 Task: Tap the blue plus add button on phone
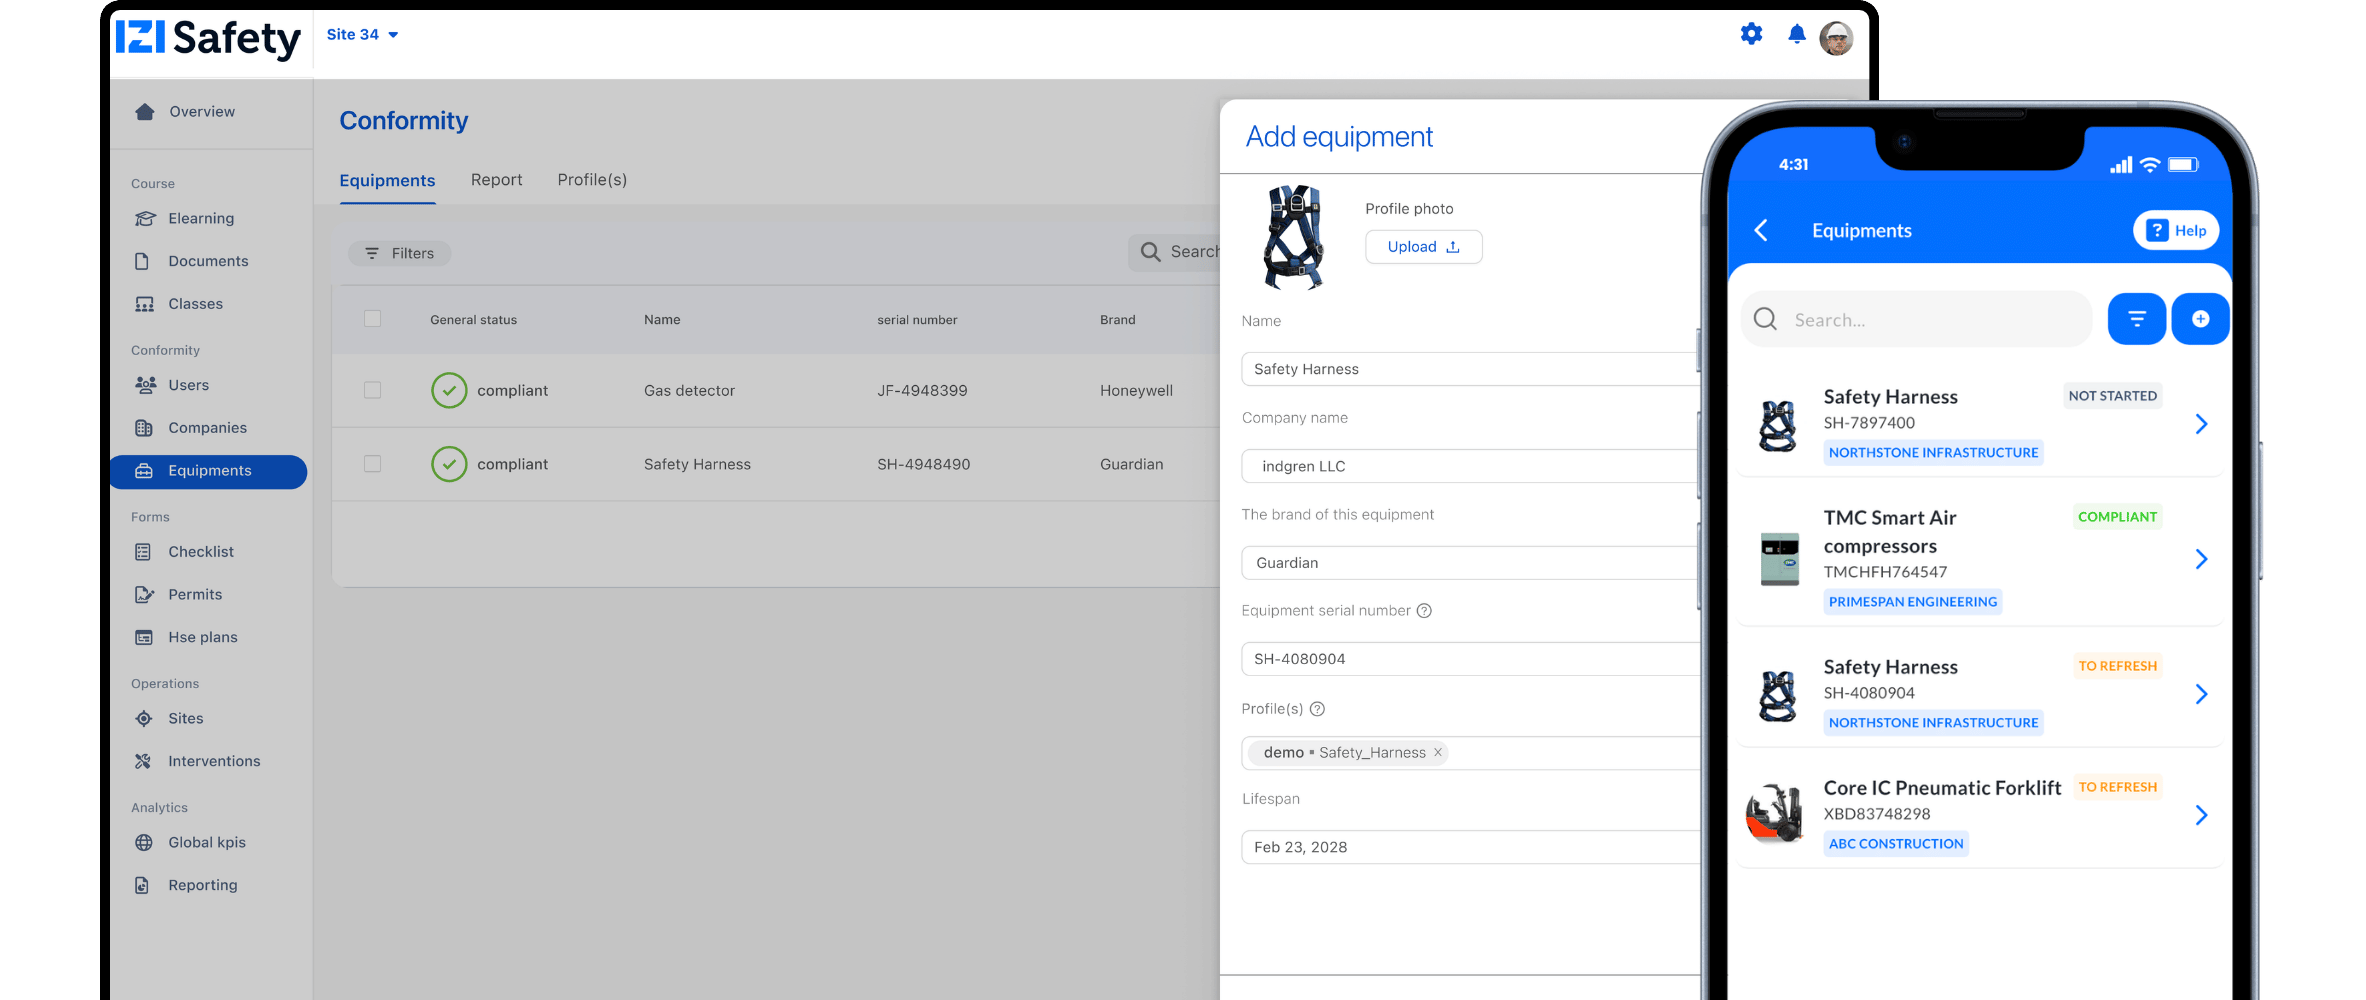[x=2200, y=319]
